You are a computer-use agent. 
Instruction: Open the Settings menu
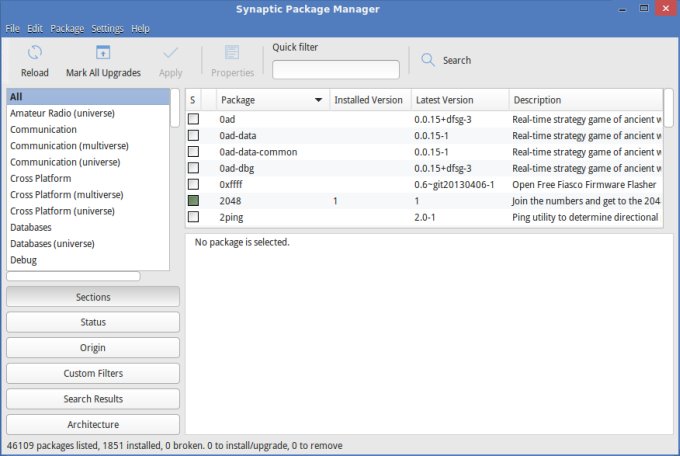(x=108, y=28)
